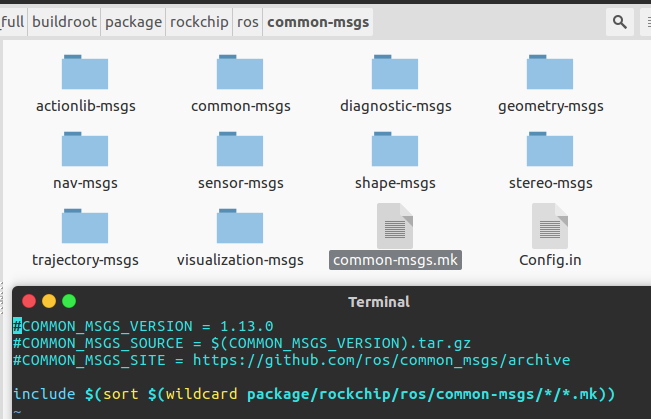Click the visualization-msgs label

[x=240, y=260]
